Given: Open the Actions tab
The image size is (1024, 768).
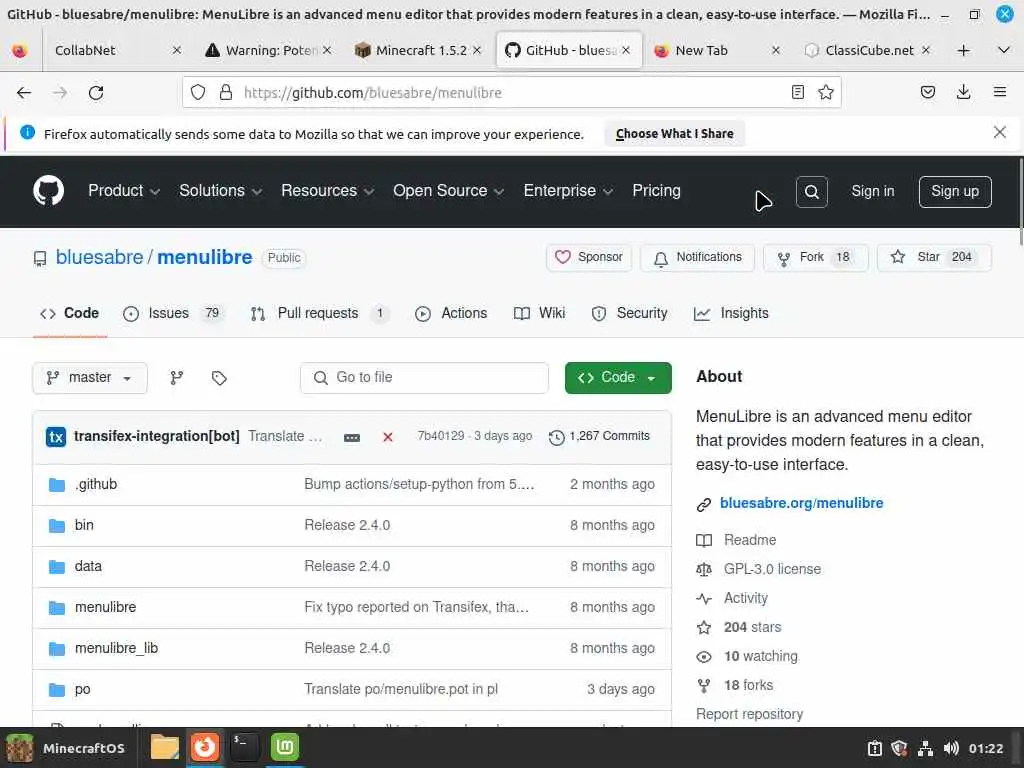Looking at the screenshot, I should 451,313.
